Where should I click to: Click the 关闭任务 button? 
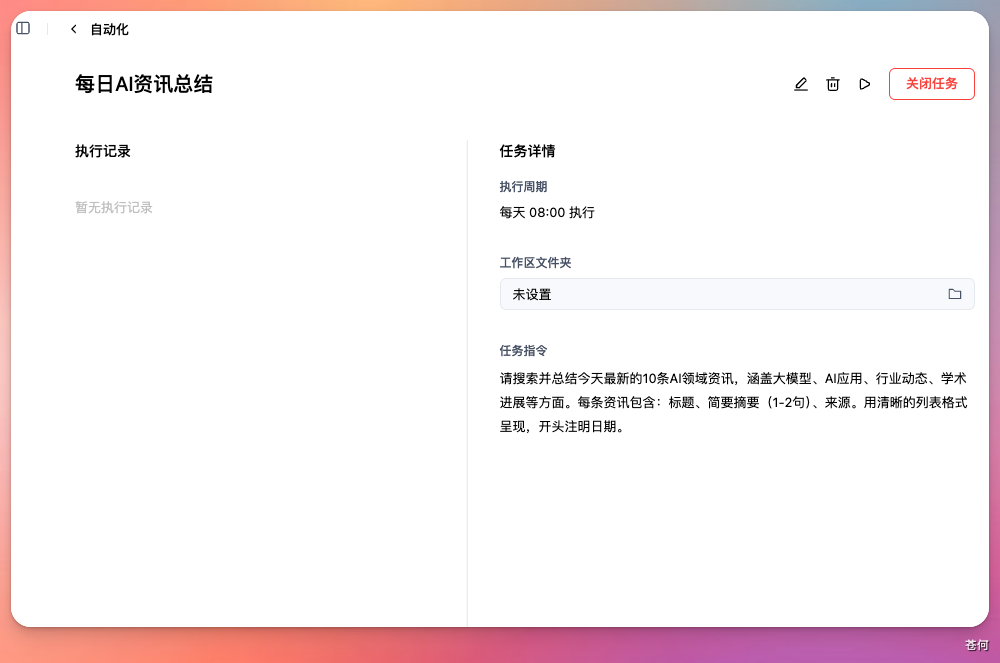click(932, 84)
